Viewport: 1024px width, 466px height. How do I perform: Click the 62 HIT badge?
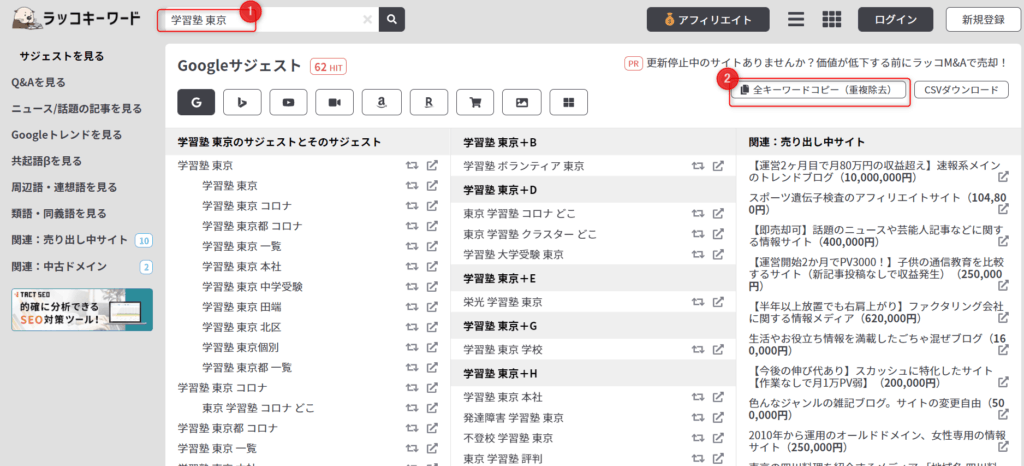328,67
